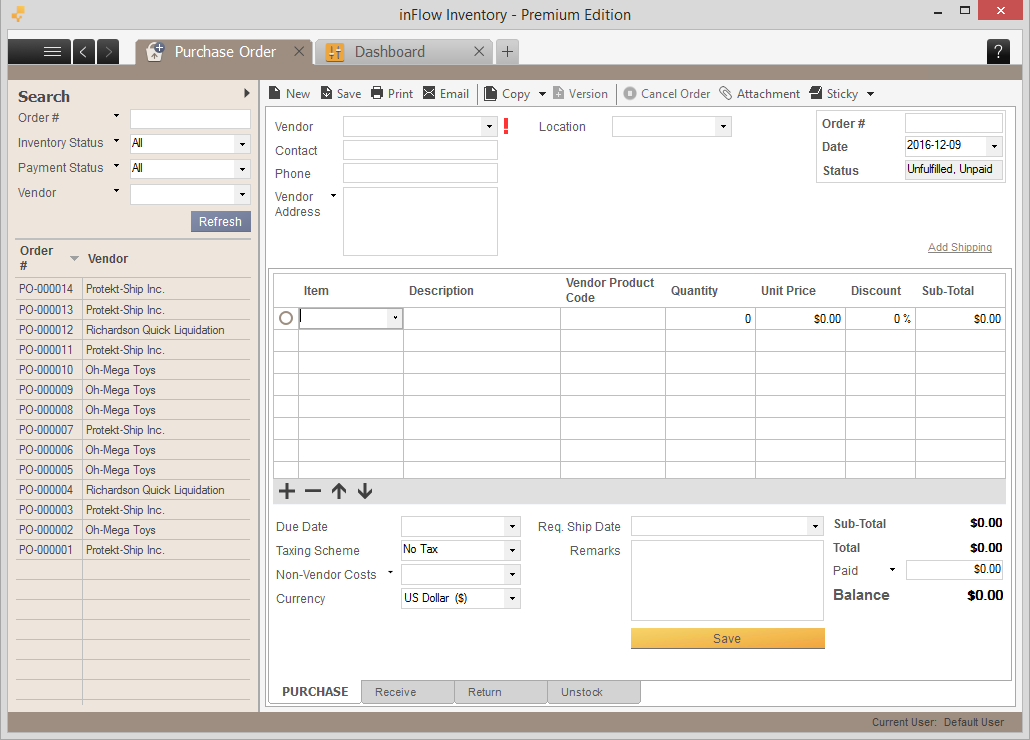Viewport: 1030px width, 740px height.
Task: Add an Attachment
Action: pyautogui.click(x=760, y=94)
